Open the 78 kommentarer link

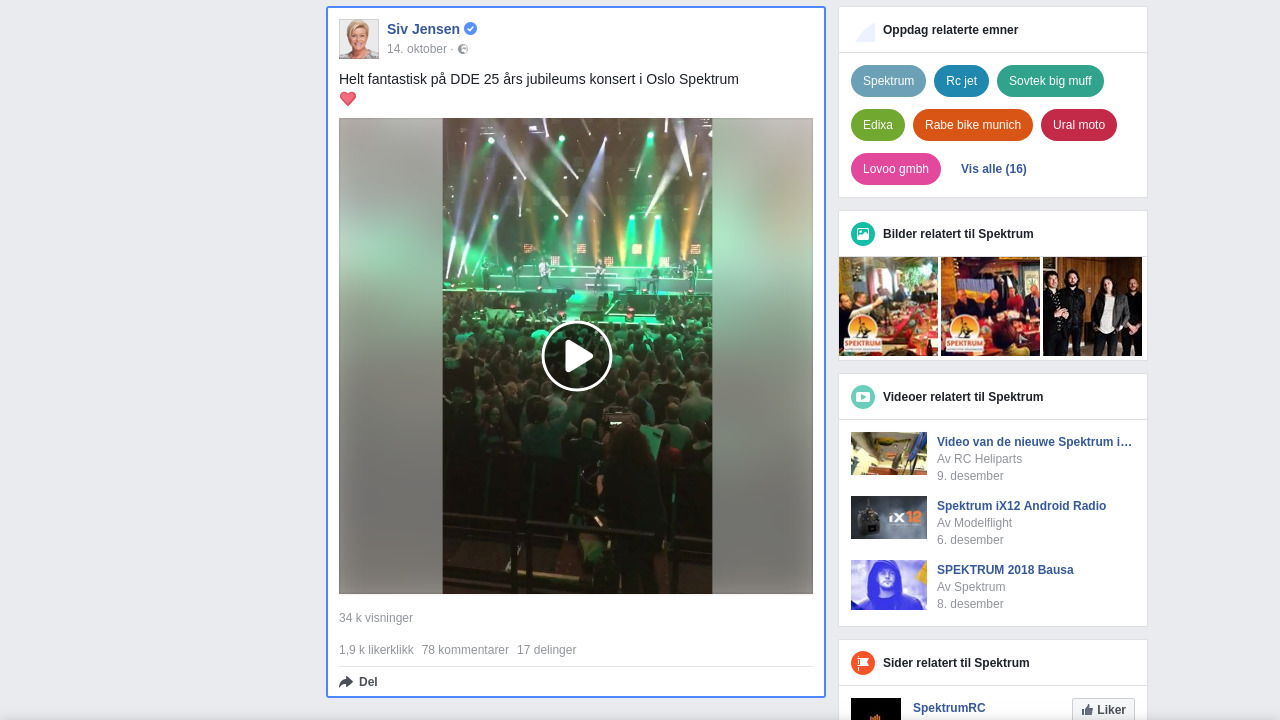coord(465,650)
